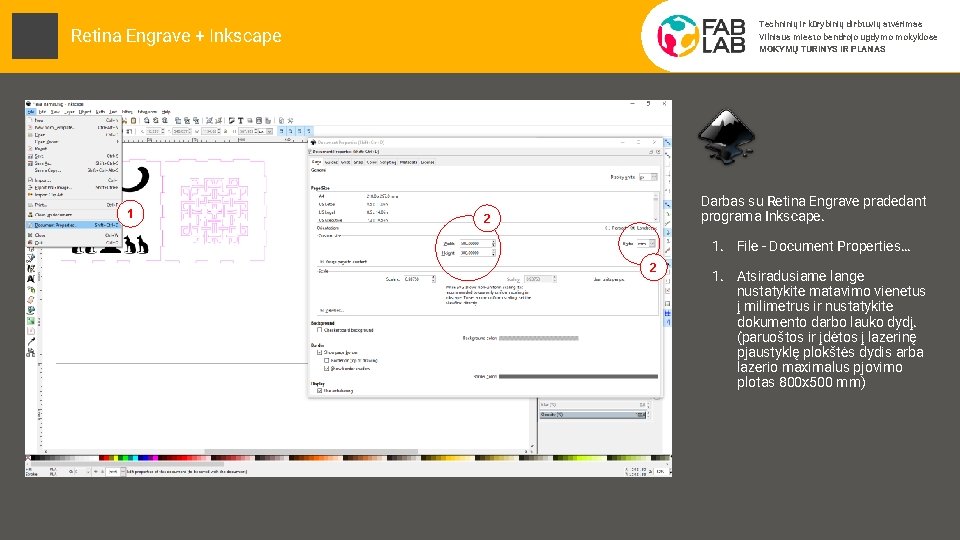Screen dimensions: 960x540
Task: Click the unlink clone icon
Action: (196, 121)
